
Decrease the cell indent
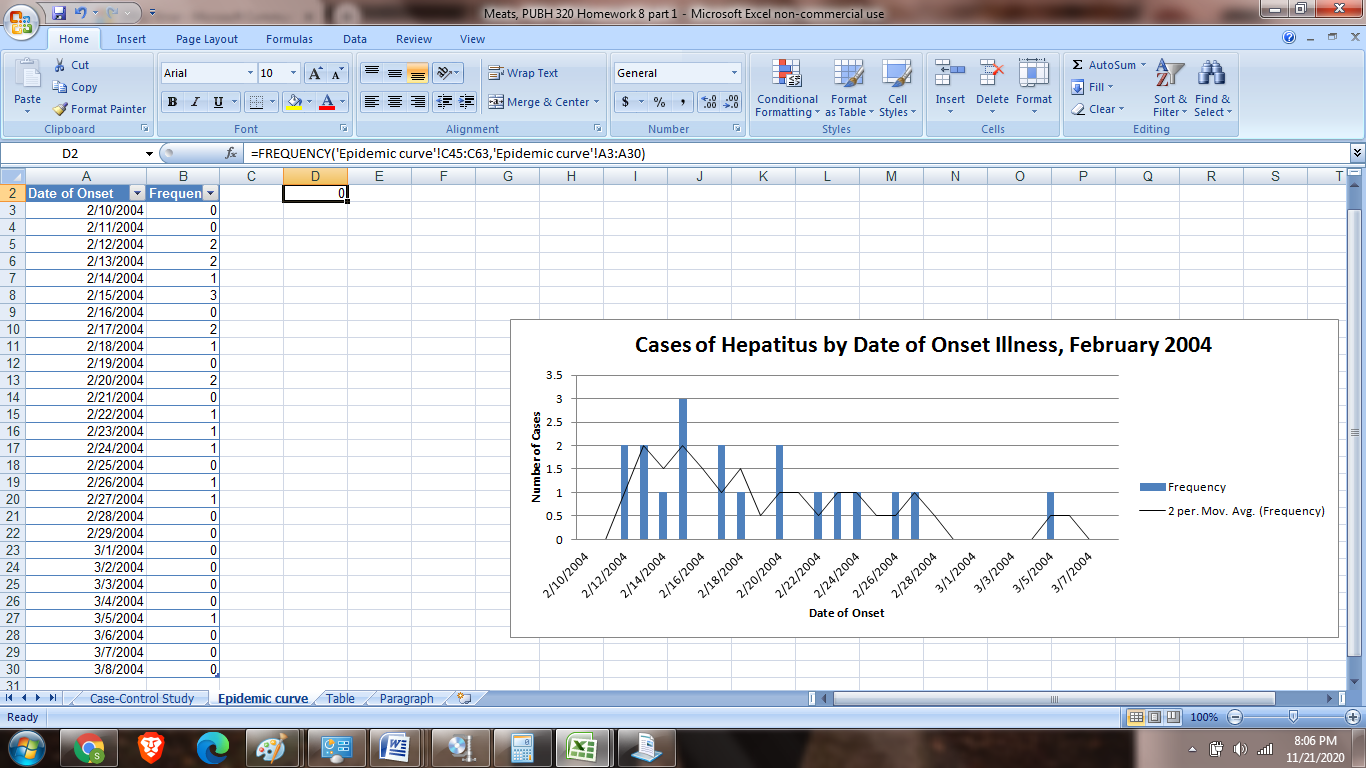click(444, 102)
